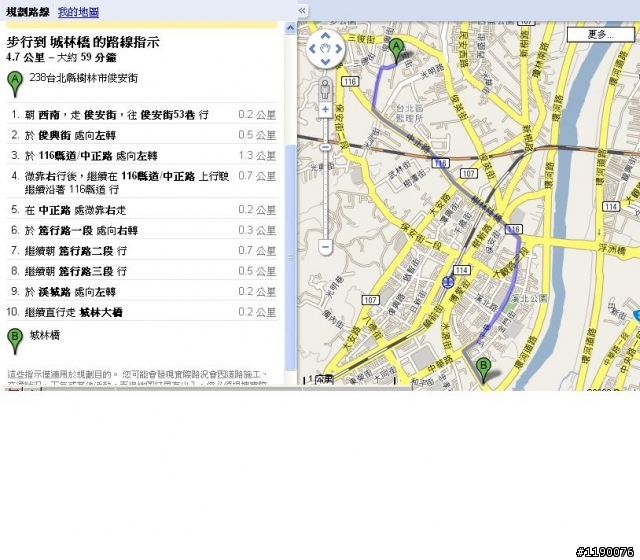
Task: Open the 我的地圖 link
Action: click(78, 12)
